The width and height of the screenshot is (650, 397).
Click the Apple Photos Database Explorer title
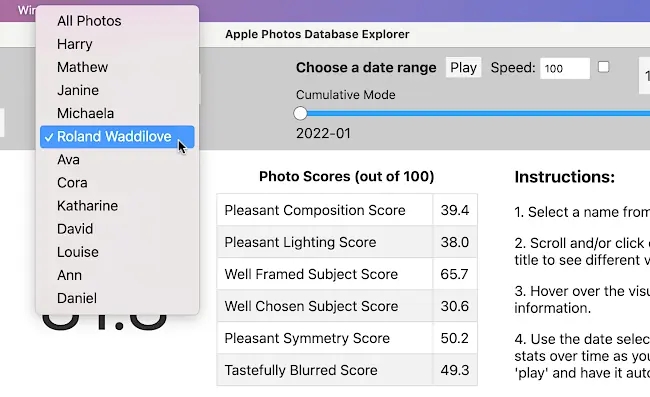point(317,34)
